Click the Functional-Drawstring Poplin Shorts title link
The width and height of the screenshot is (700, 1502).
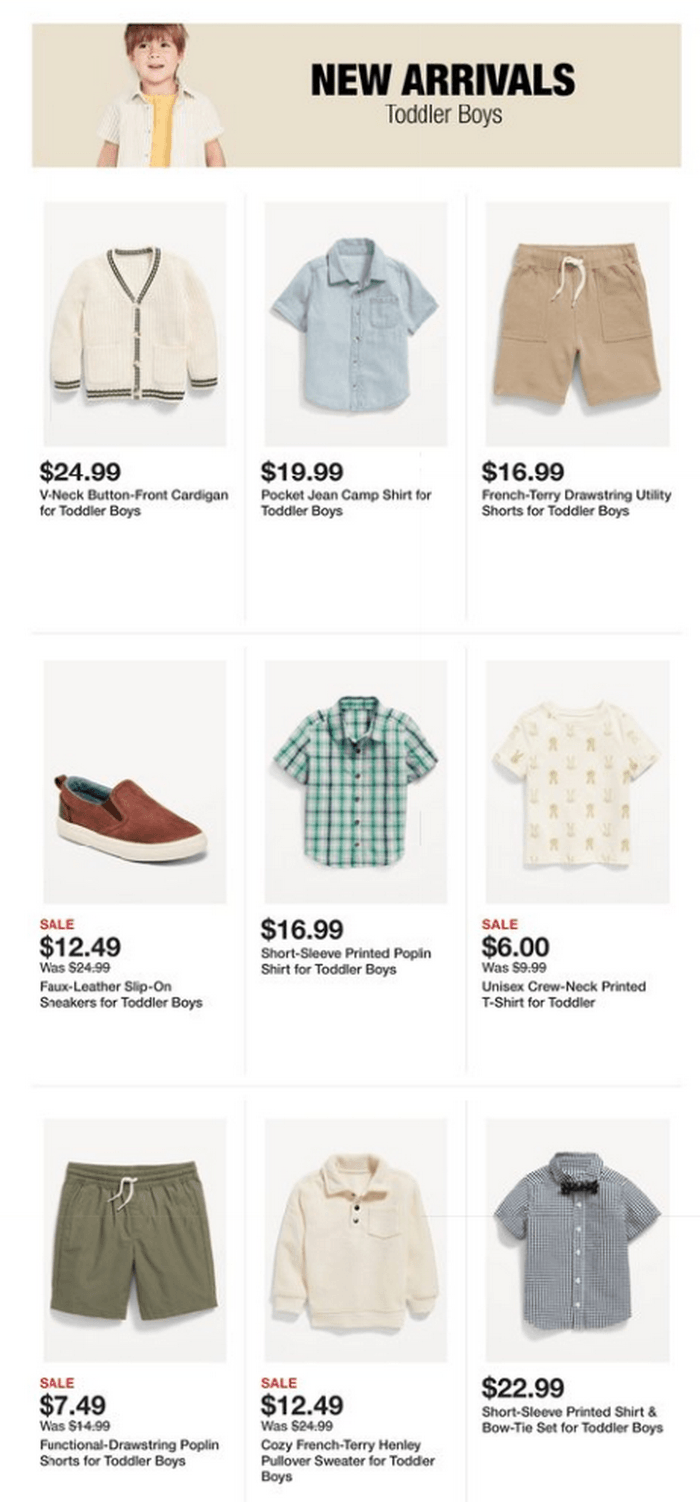129,1453
